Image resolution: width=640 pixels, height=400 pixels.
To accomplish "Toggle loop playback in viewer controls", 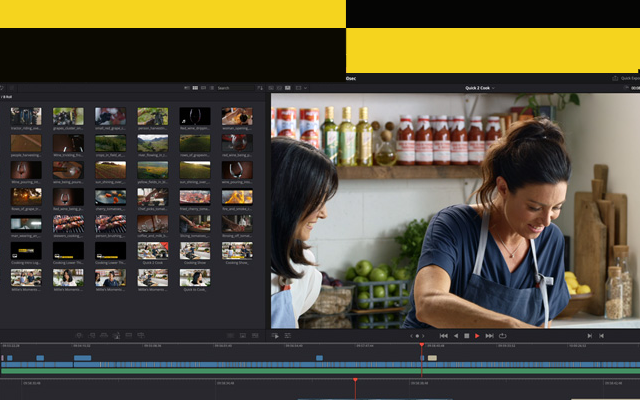I will pyautogui.click(x=502, y=336).
